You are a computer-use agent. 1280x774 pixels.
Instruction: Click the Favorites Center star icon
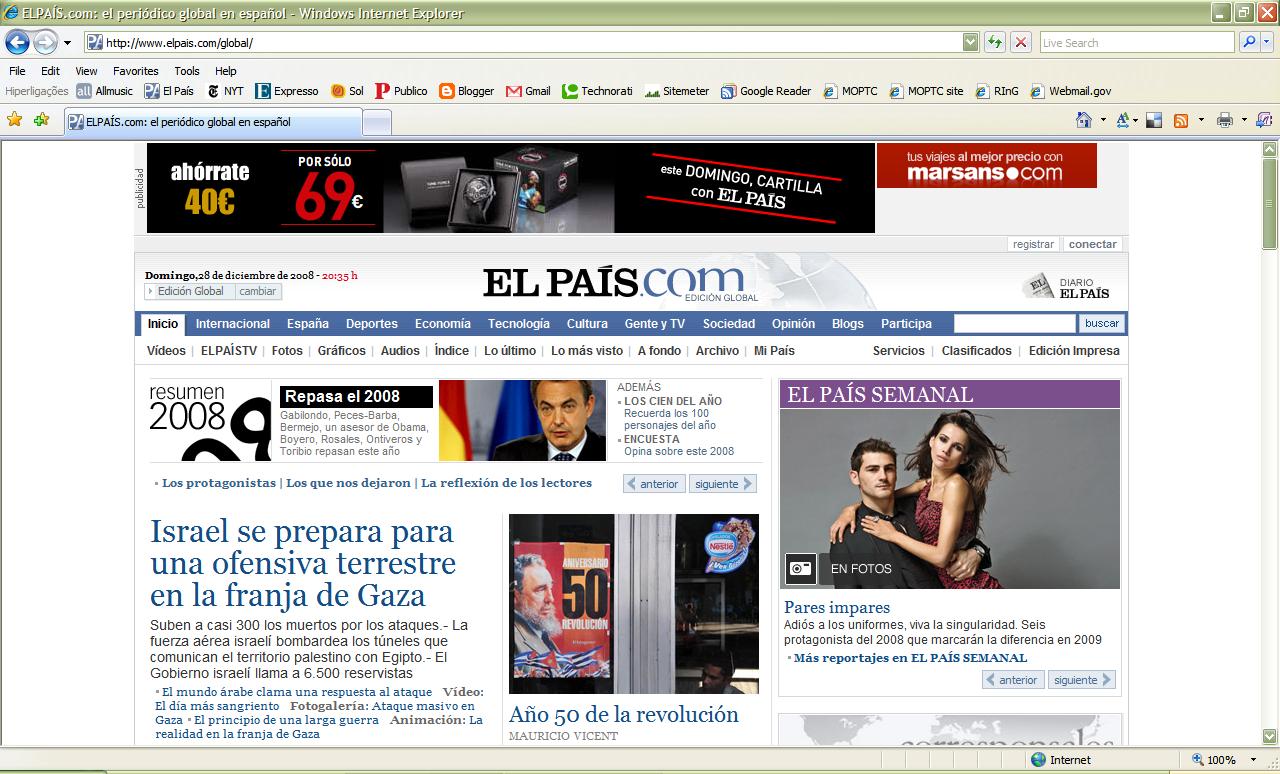click(x=15, y=120)
